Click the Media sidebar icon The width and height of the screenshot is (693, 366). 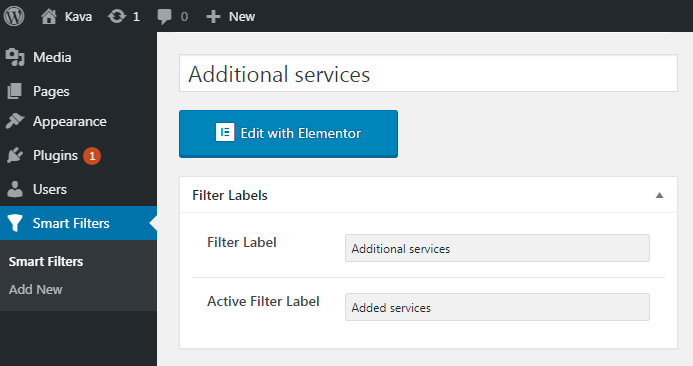[15, 57]
